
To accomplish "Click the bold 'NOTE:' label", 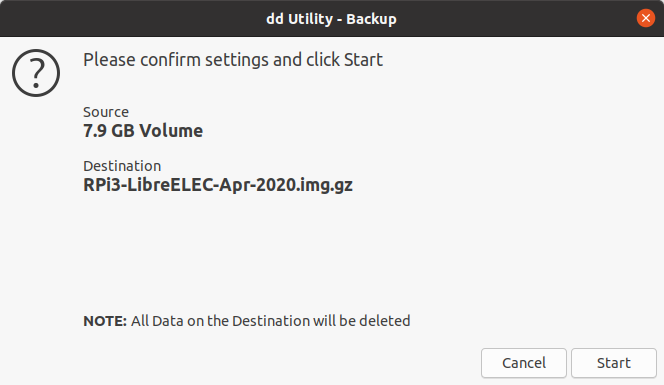I will pos(105,321).
